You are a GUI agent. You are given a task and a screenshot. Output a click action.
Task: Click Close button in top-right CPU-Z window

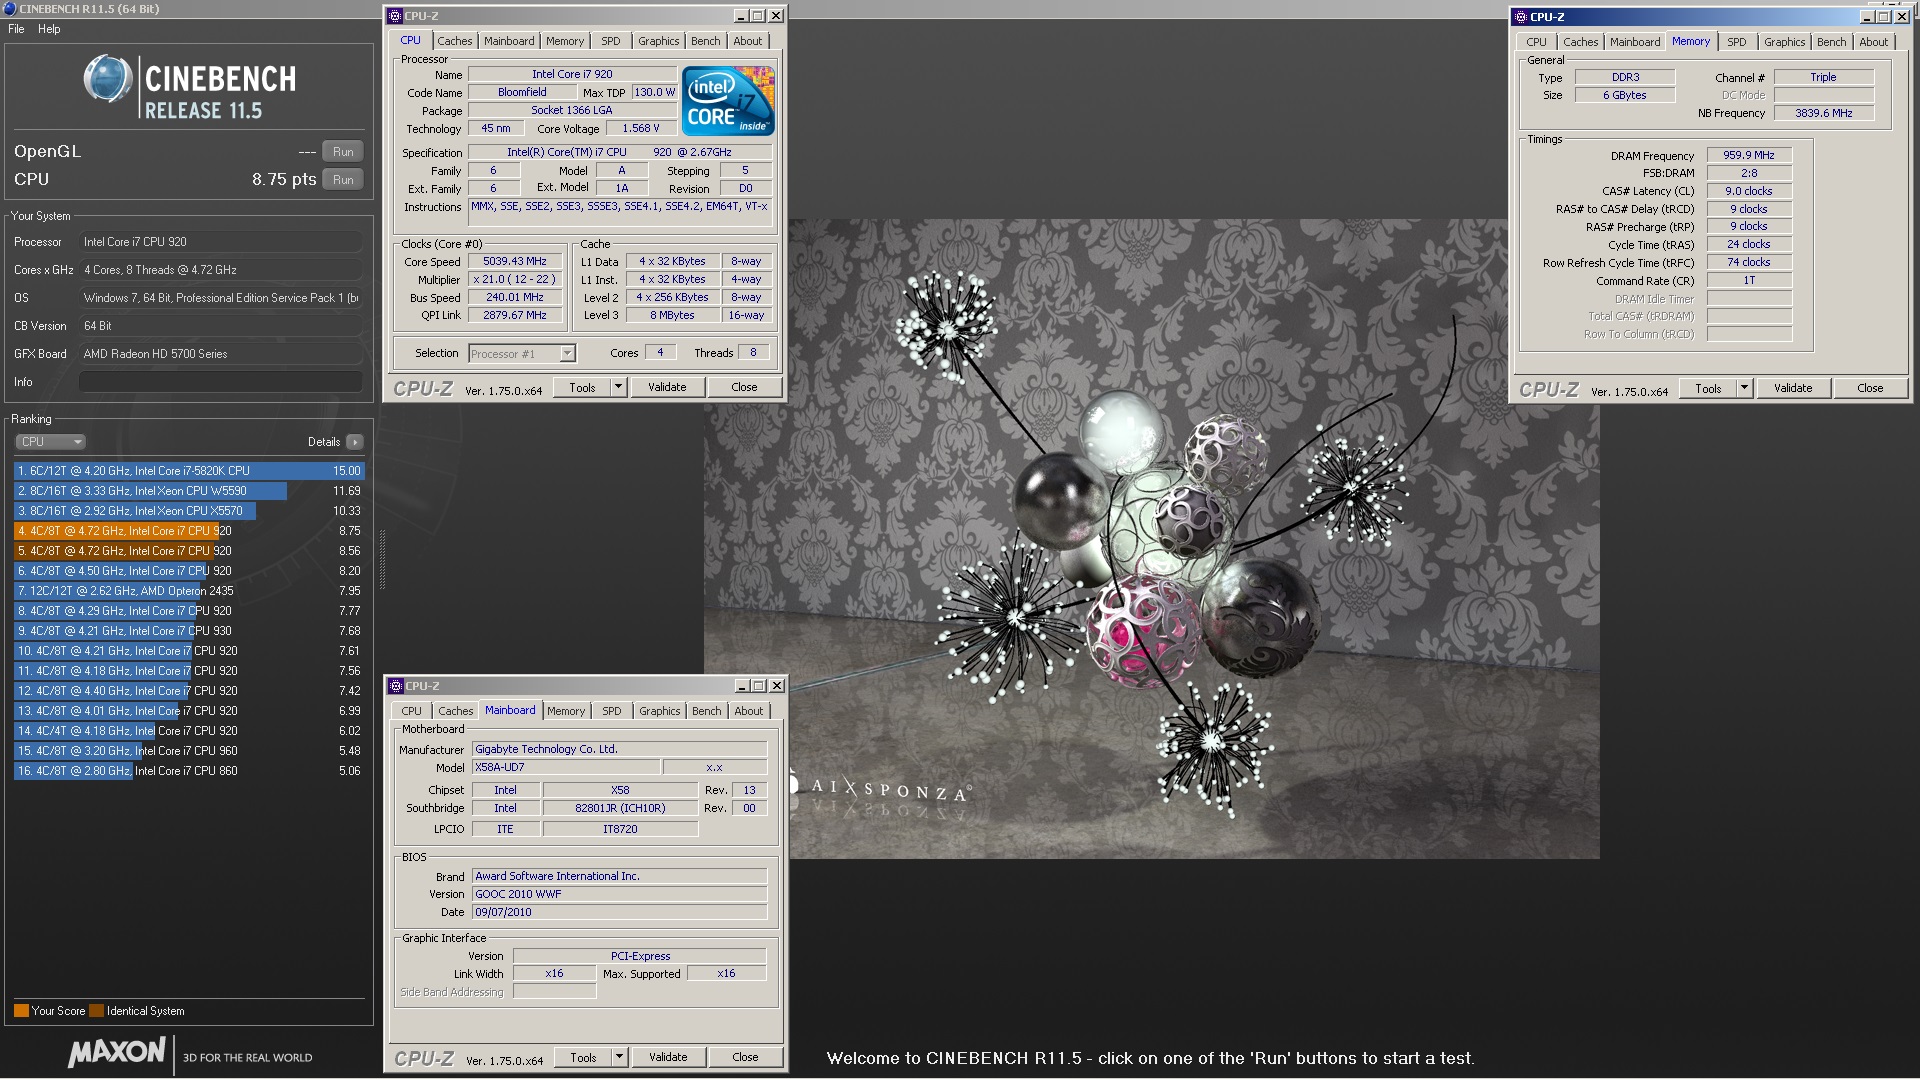coord(1871,389)
